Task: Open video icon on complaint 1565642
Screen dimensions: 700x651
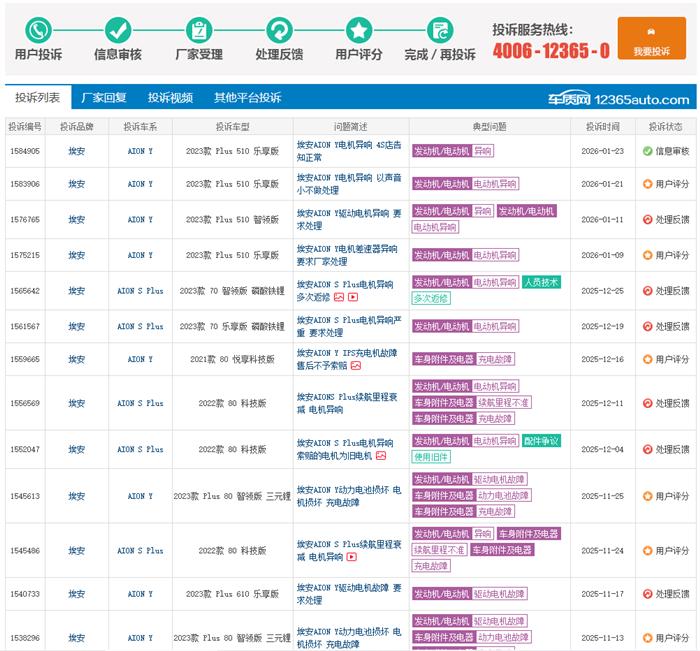Action: pos(353,297)
